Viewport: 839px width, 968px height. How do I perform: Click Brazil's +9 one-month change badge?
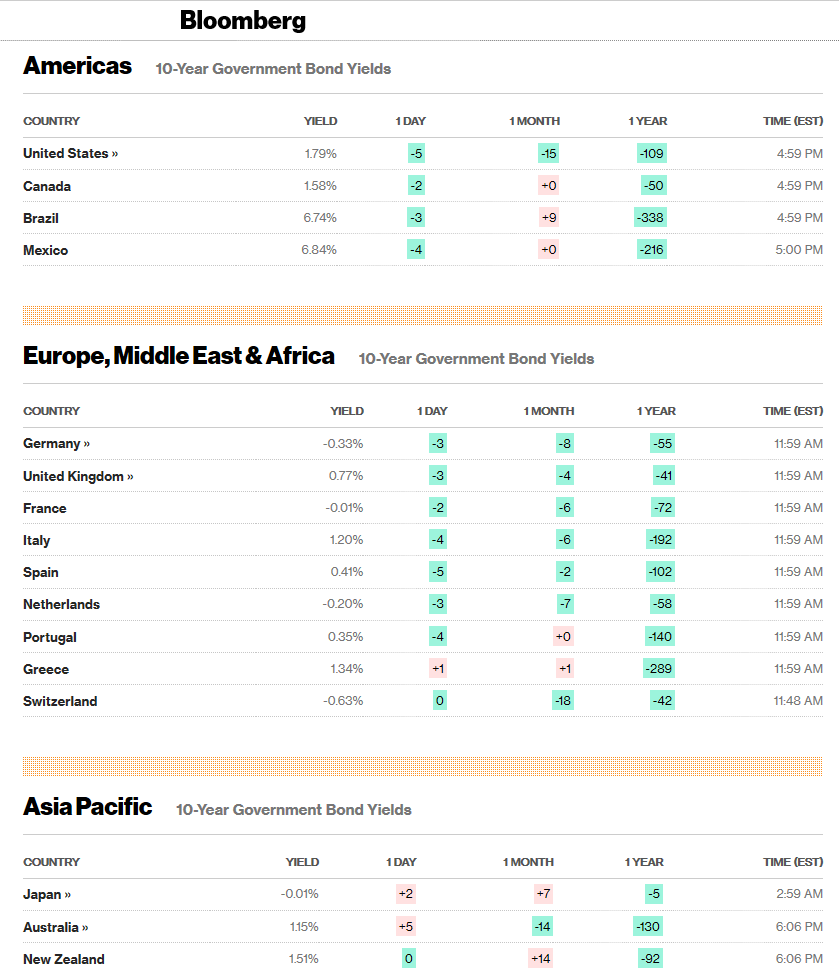click(548, 218)
